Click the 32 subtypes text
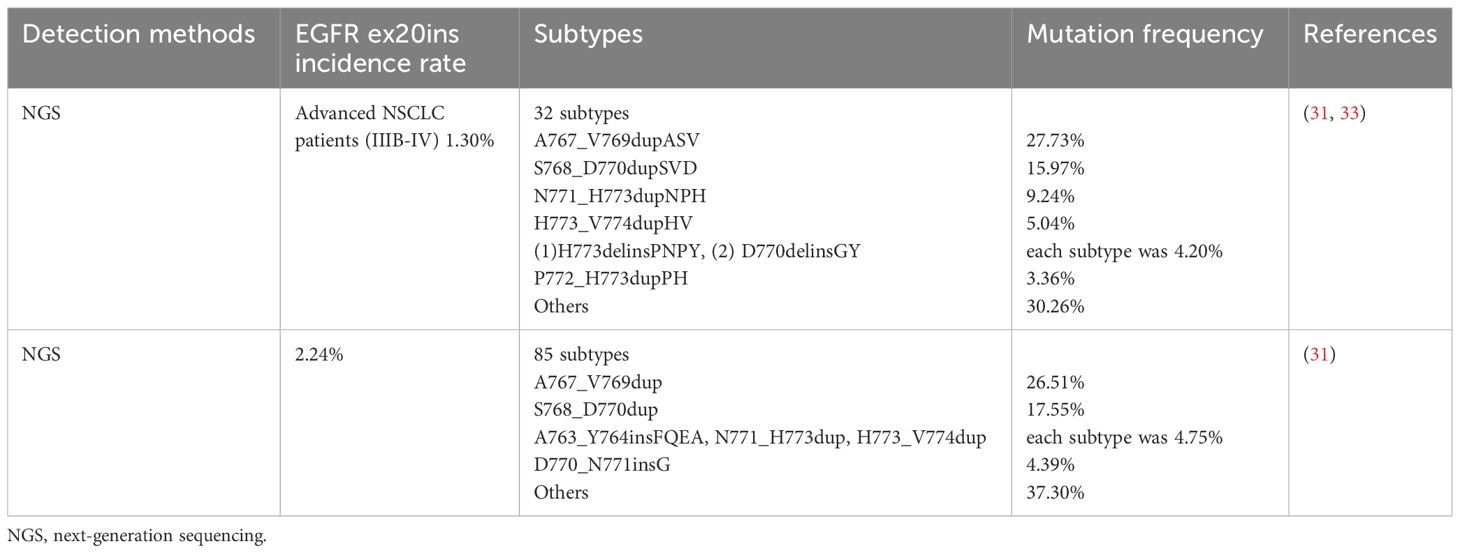Screen dimensions: 1460x553 click(x=580, y=115)
